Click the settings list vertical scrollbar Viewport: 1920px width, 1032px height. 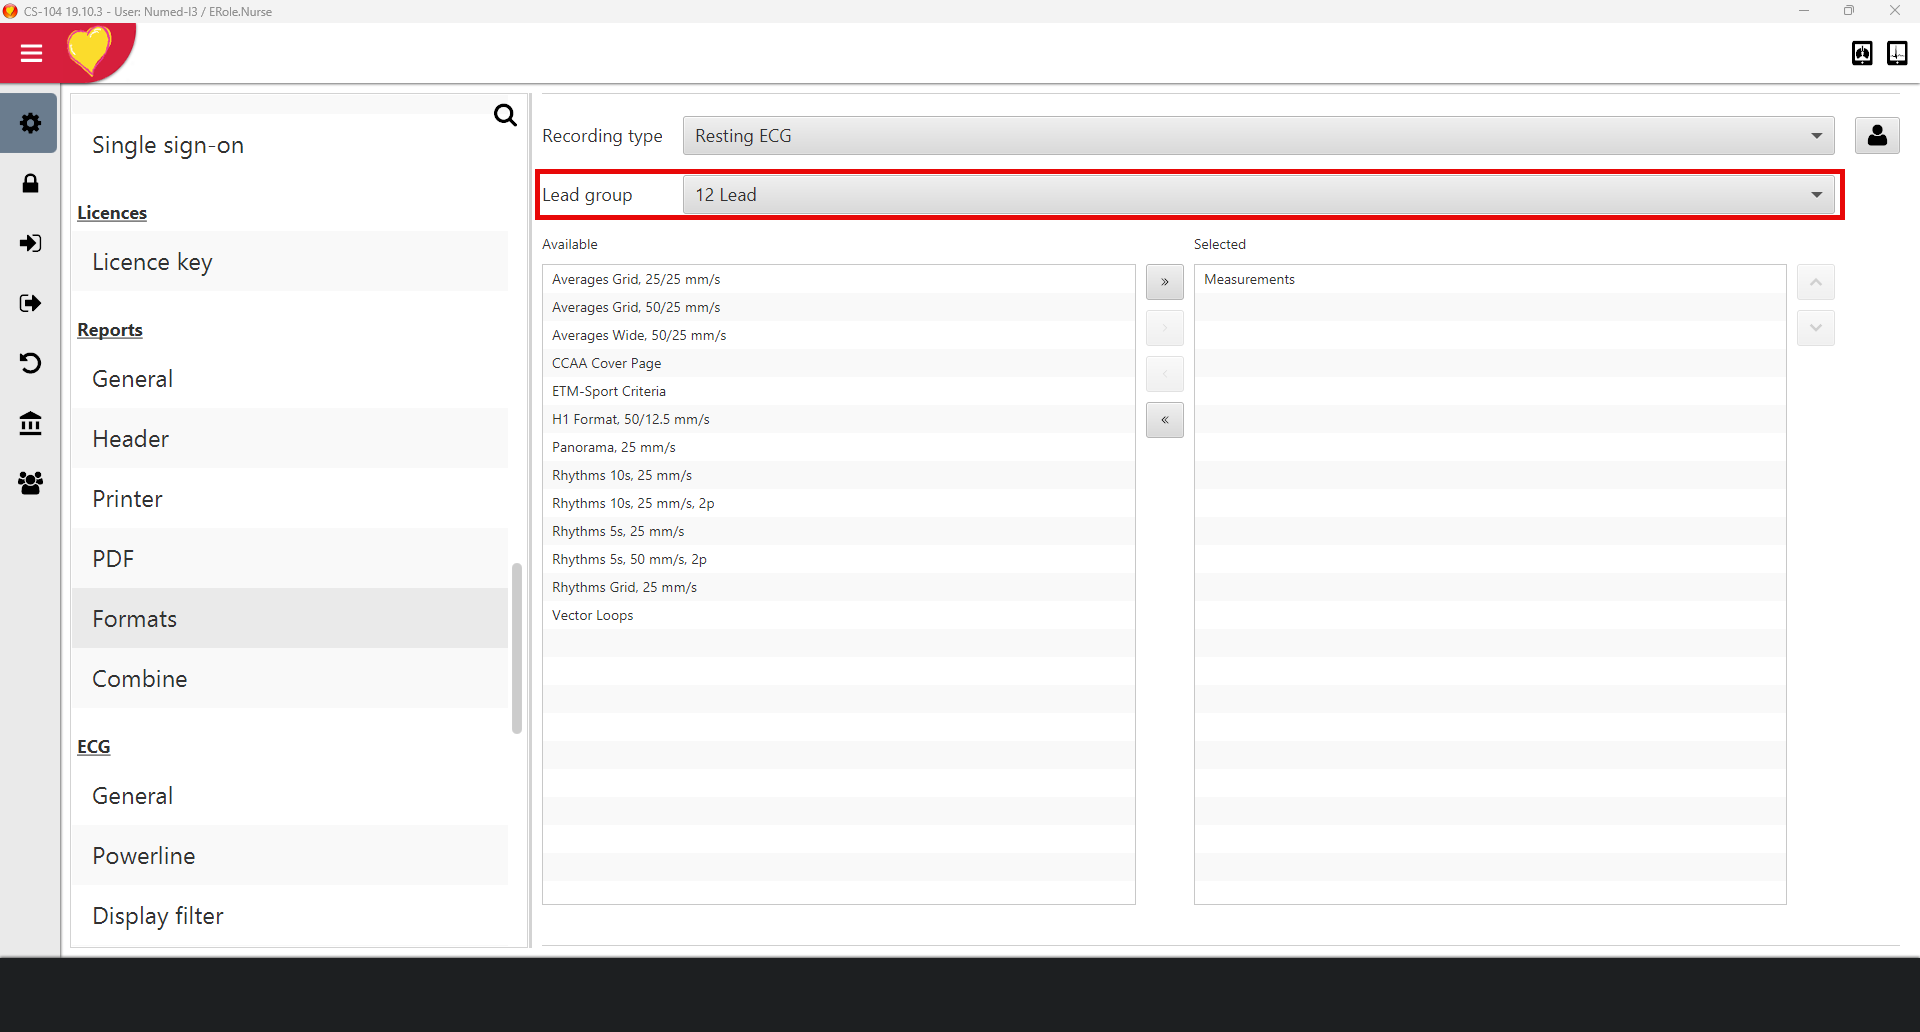click(517, 648)
